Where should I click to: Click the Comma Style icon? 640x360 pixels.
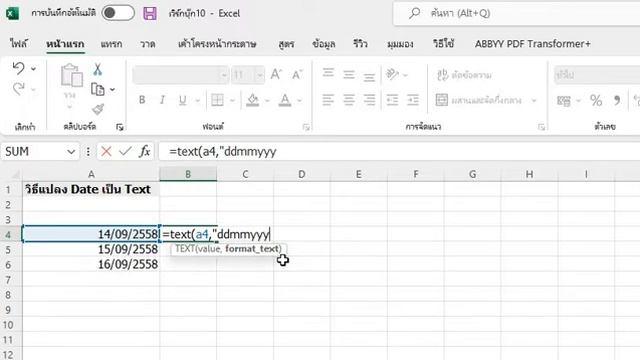tap(617, 100)
